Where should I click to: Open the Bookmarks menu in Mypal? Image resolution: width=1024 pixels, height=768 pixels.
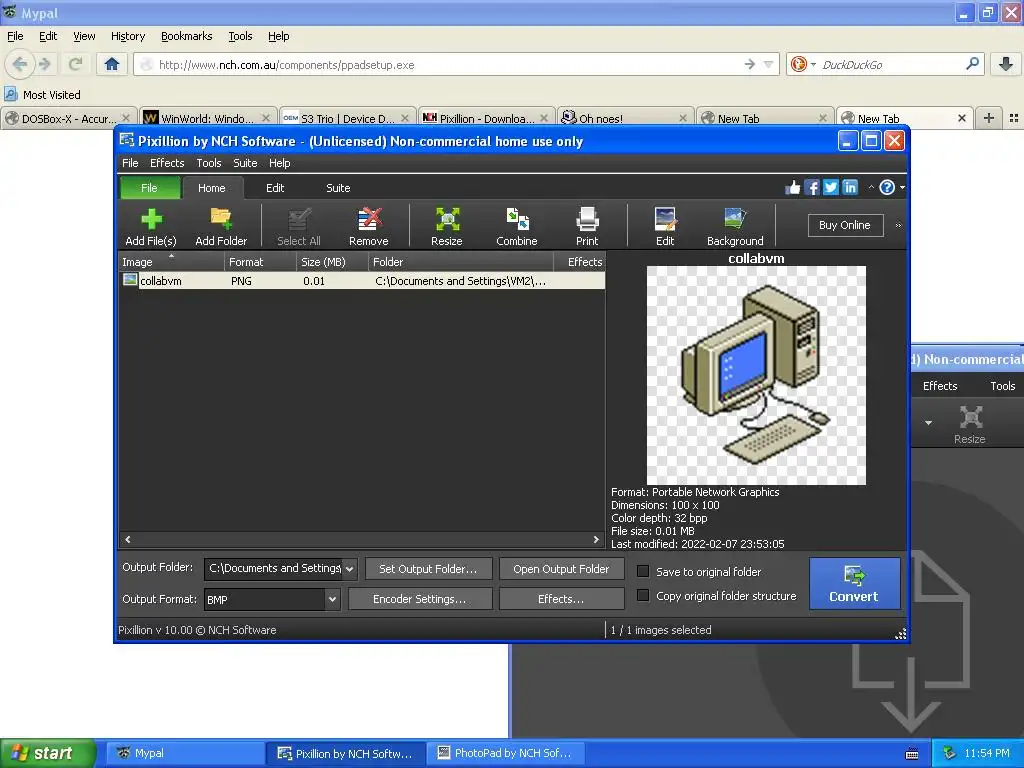(x=187, y=36)
